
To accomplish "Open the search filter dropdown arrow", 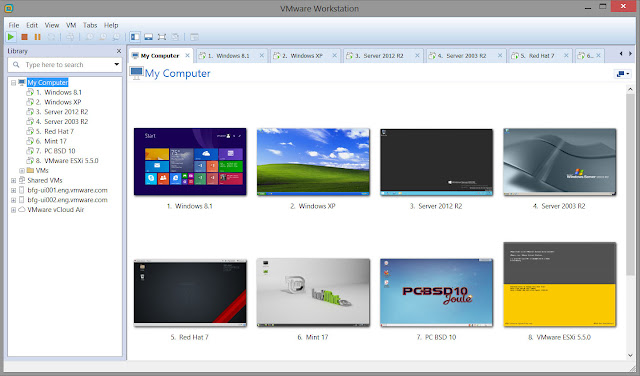I will pos(117,65).
